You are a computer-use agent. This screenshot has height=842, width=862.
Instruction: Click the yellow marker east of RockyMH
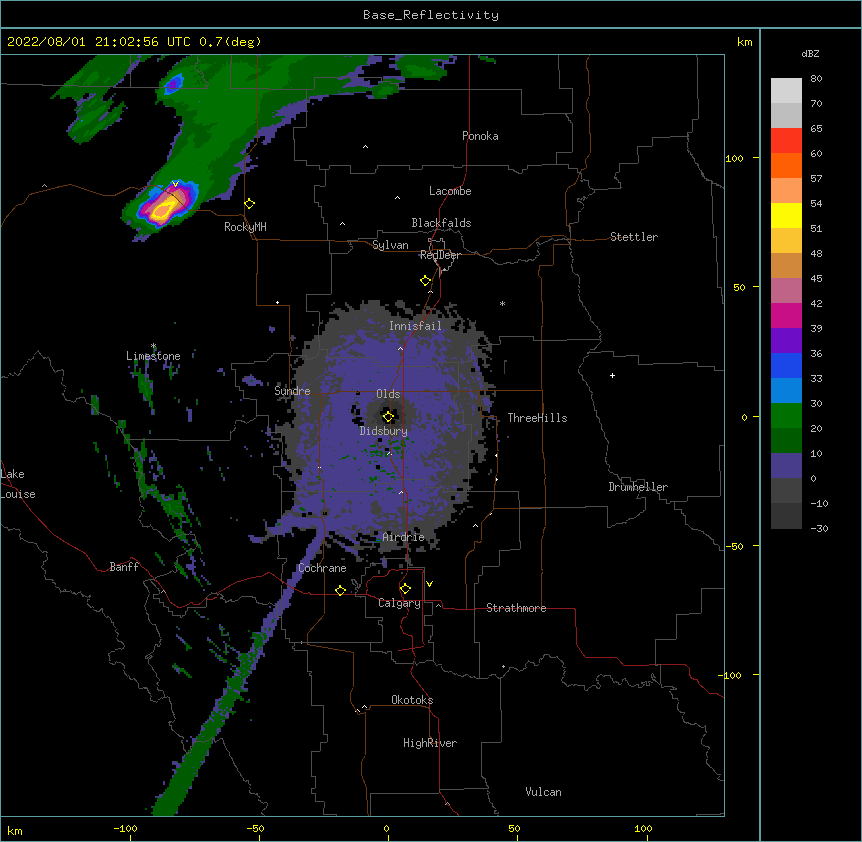250,204
